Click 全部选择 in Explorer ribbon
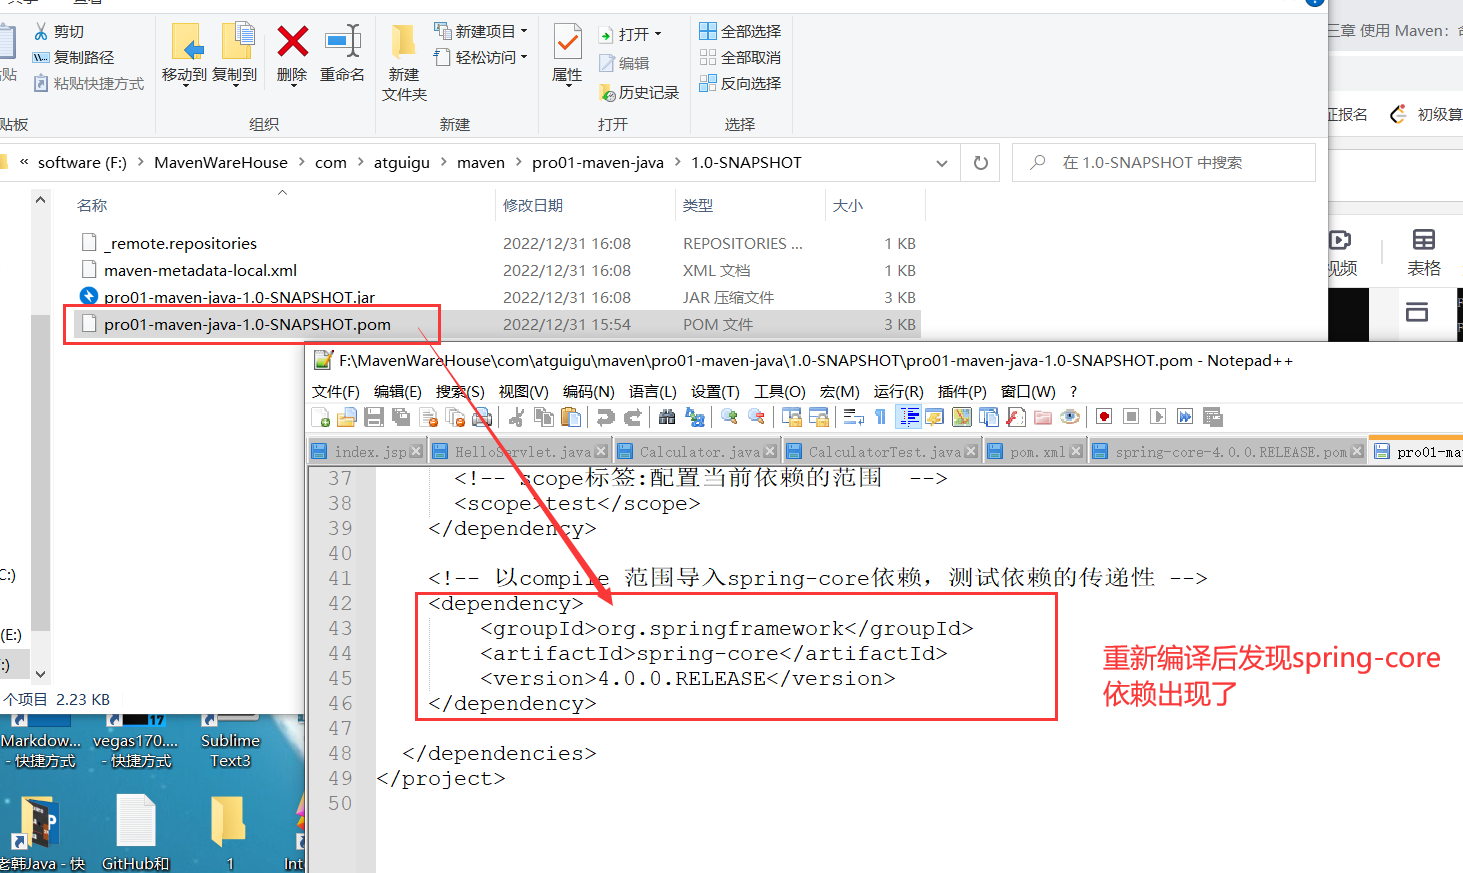The image size is (1463, 873). point(740,31)
